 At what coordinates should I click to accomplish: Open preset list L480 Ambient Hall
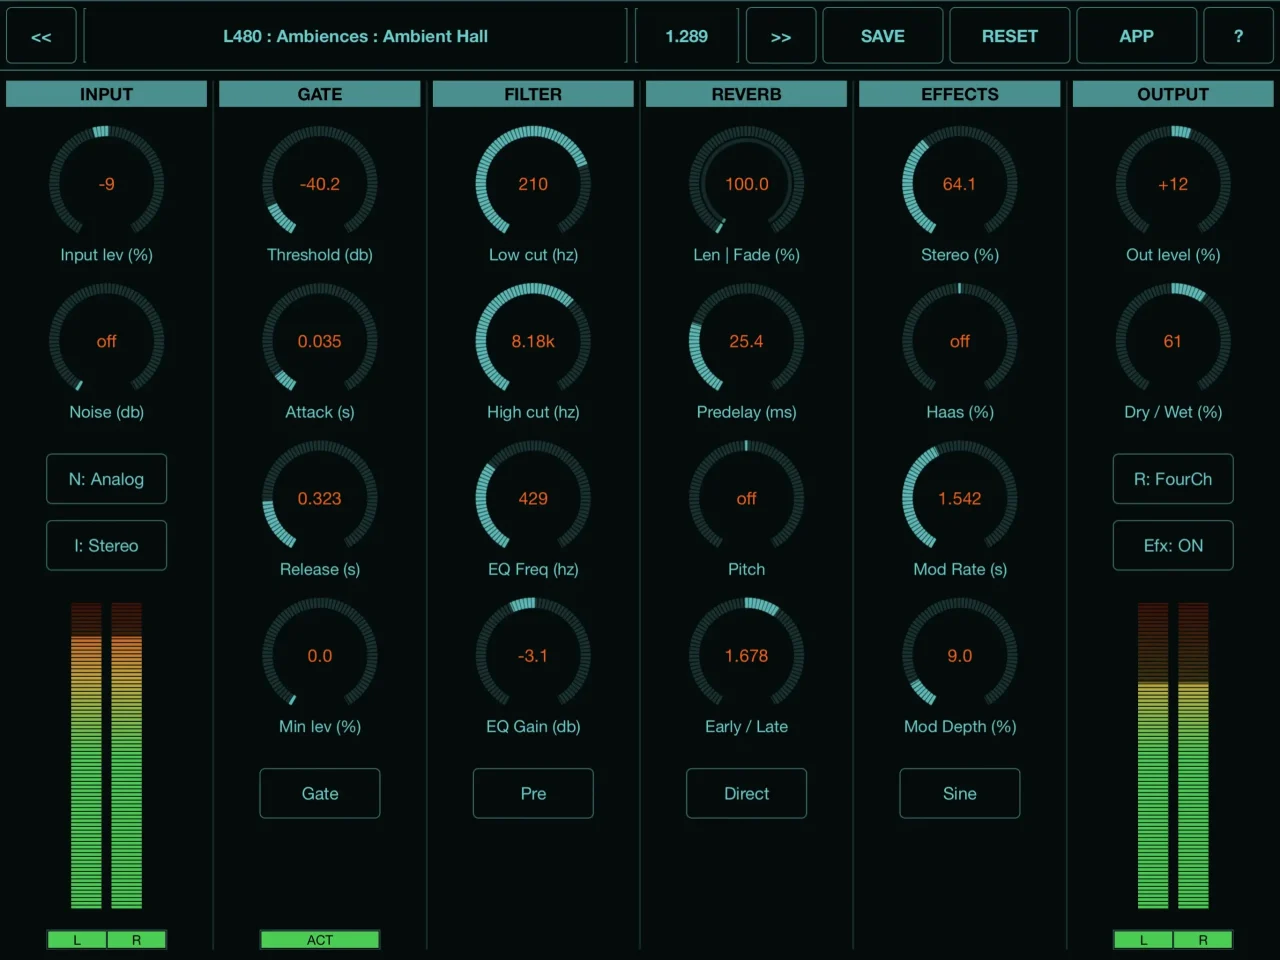[x=355, y=36]
